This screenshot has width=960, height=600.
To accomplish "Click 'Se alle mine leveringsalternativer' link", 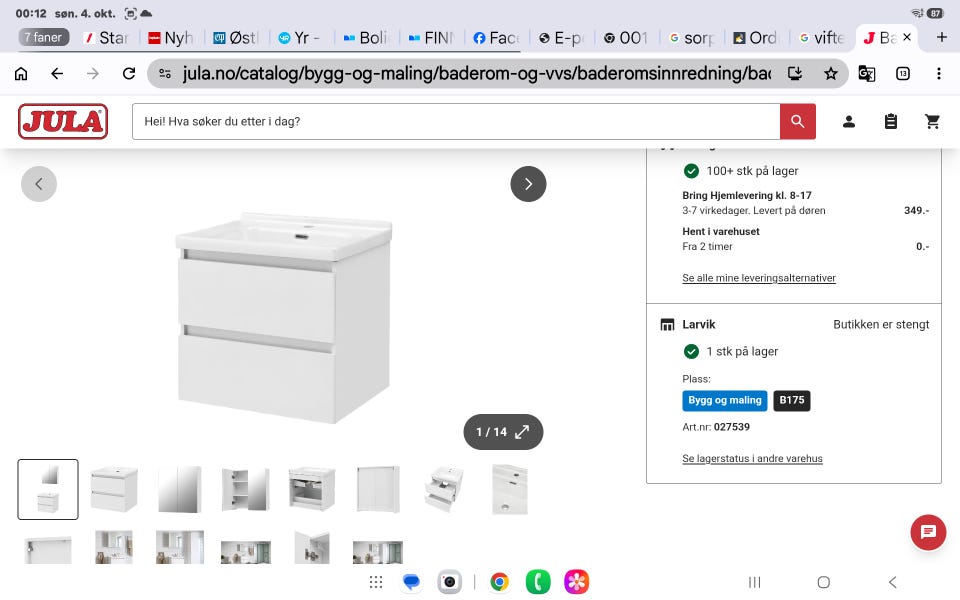I will pyautogui.click(x=759, y=278).
